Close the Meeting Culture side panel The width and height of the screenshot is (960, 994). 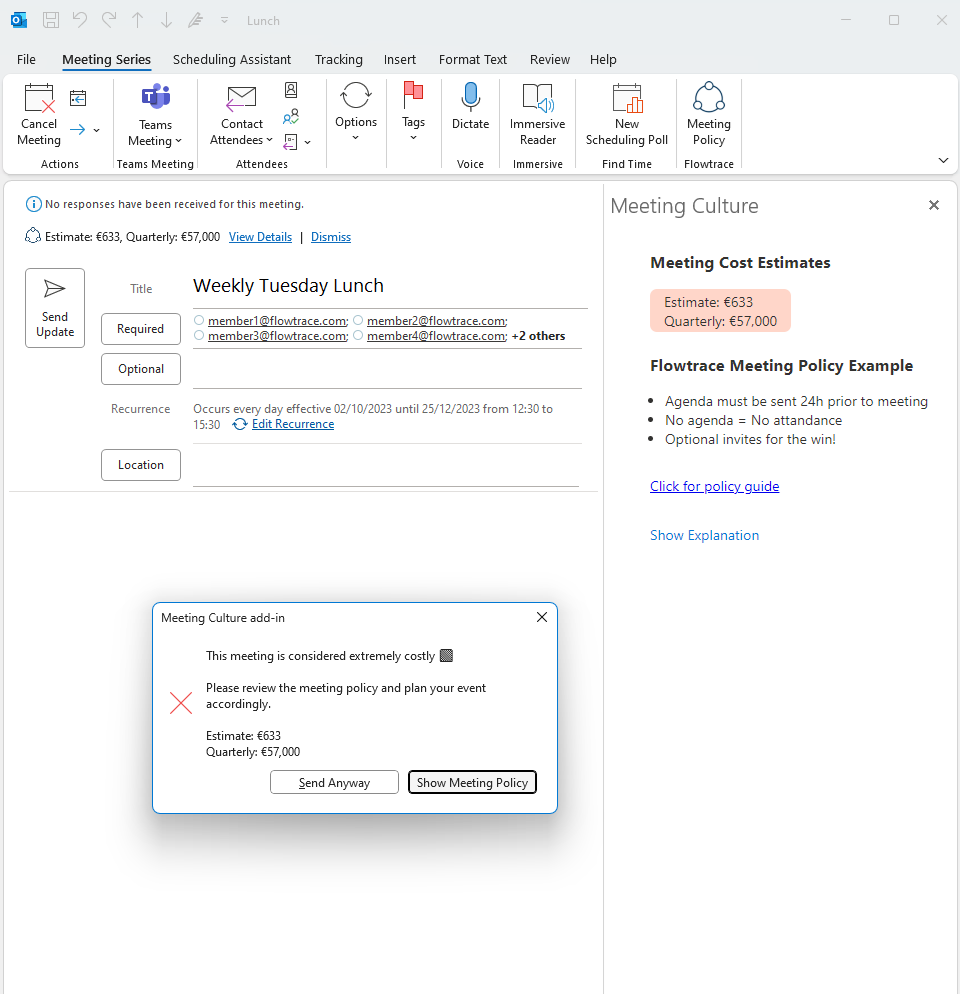tap(934, 205)
